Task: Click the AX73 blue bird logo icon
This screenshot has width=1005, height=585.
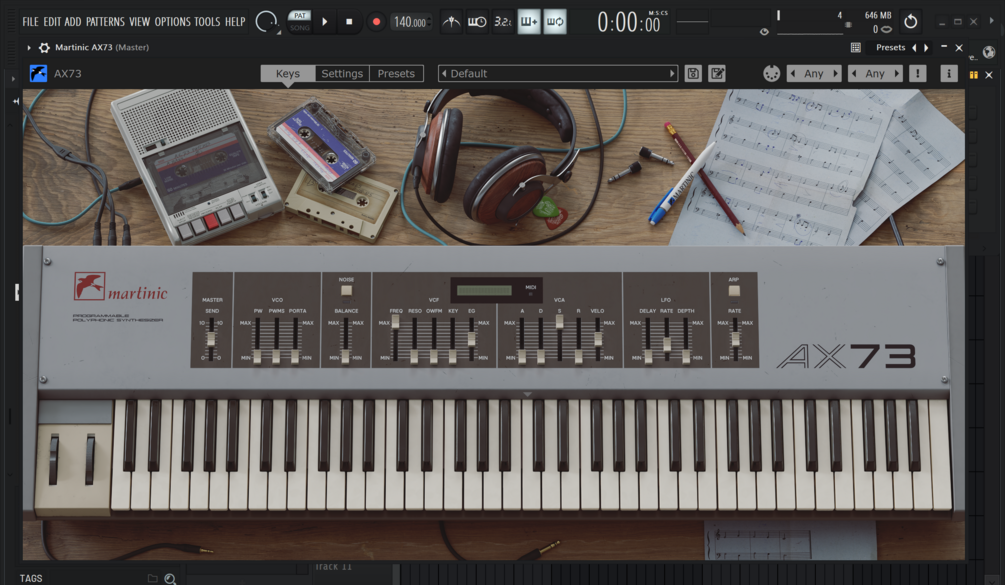Action: 38,73
